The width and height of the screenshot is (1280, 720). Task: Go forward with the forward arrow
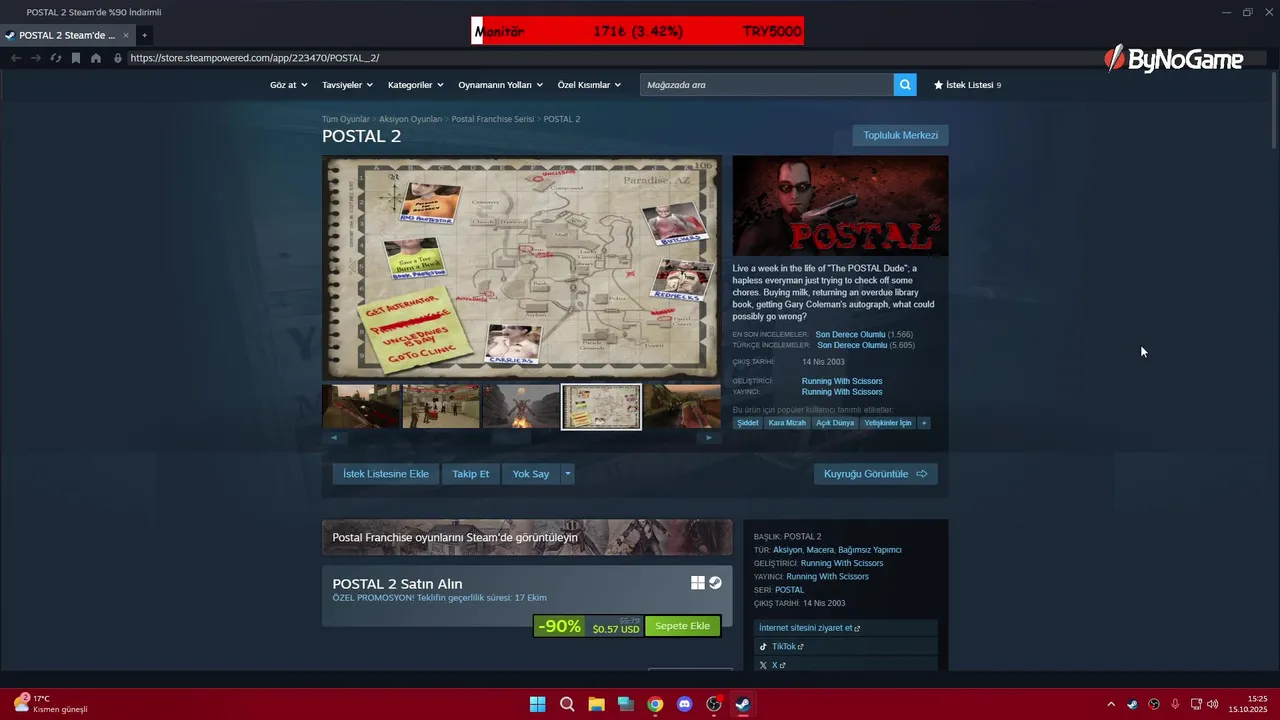point(36,58)
